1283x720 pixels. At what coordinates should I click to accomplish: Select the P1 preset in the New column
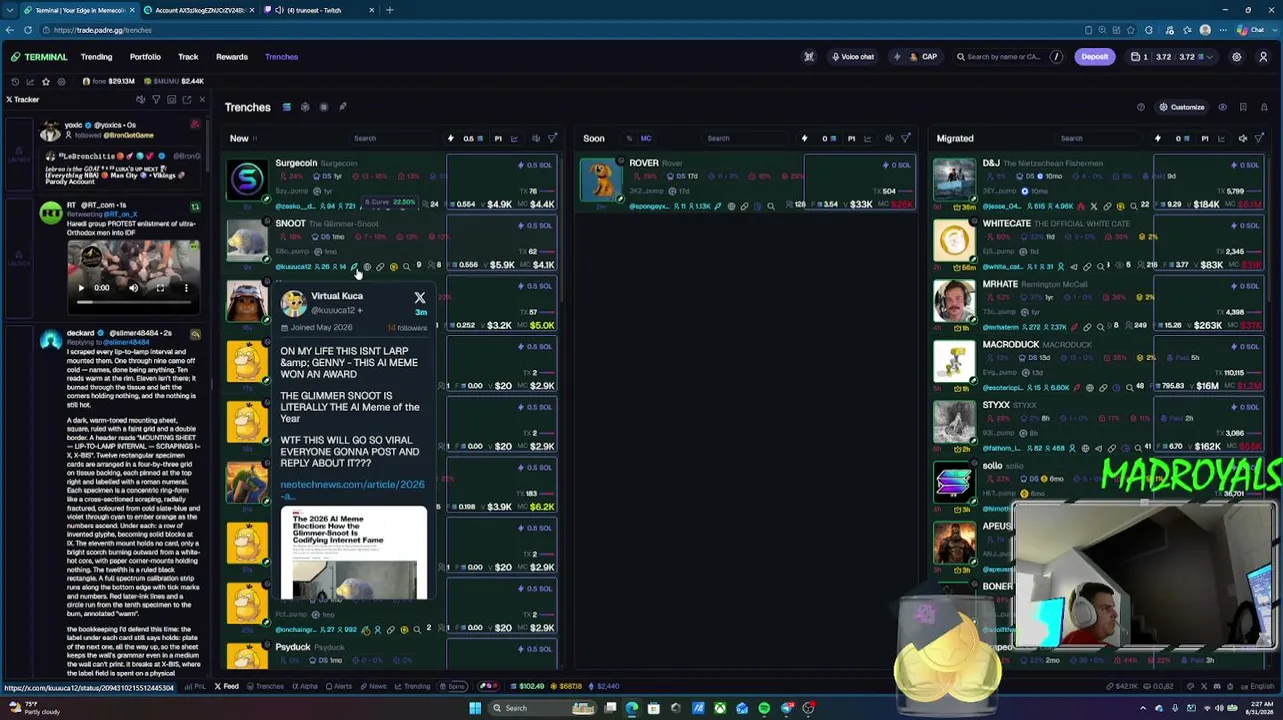coord(498,138)
